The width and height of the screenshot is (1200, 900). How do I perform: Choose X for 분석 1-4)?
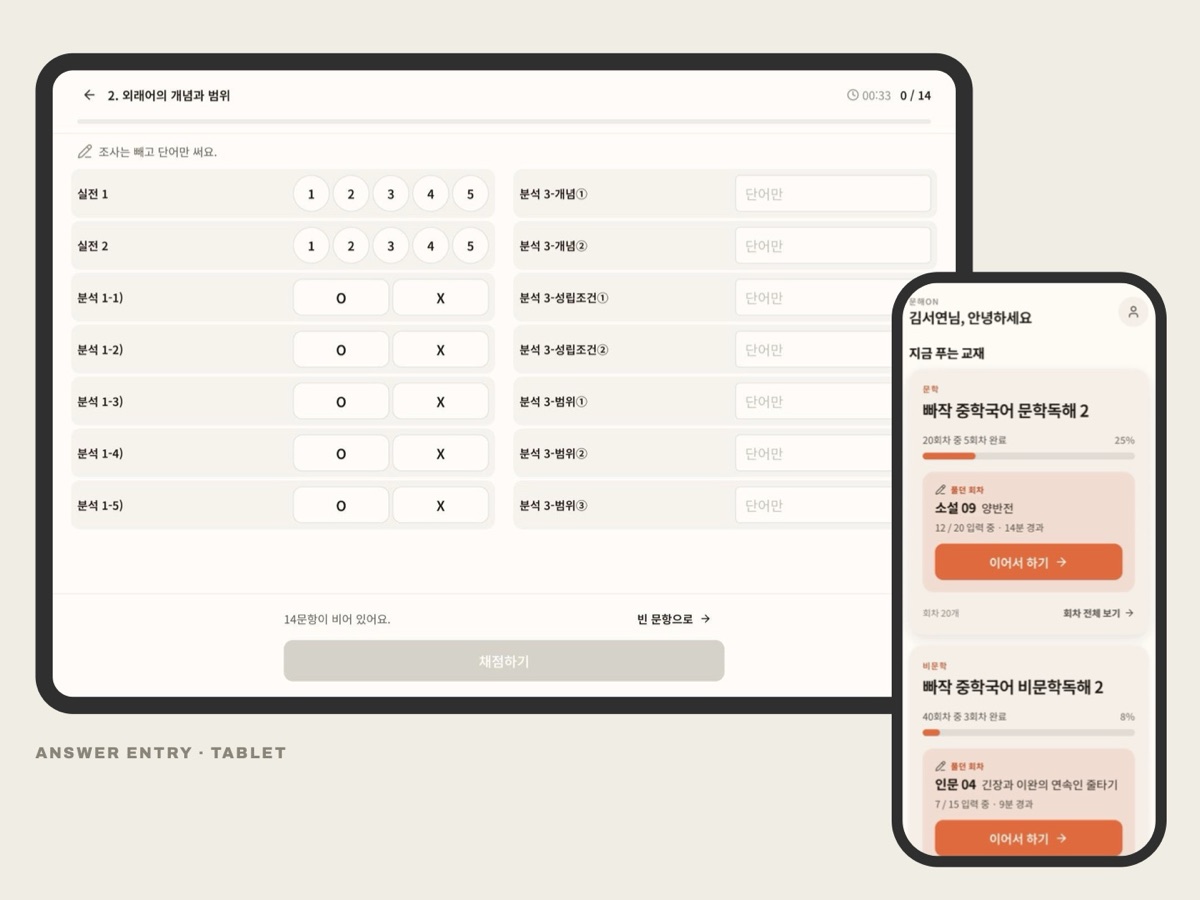click(x=440, y=454)
